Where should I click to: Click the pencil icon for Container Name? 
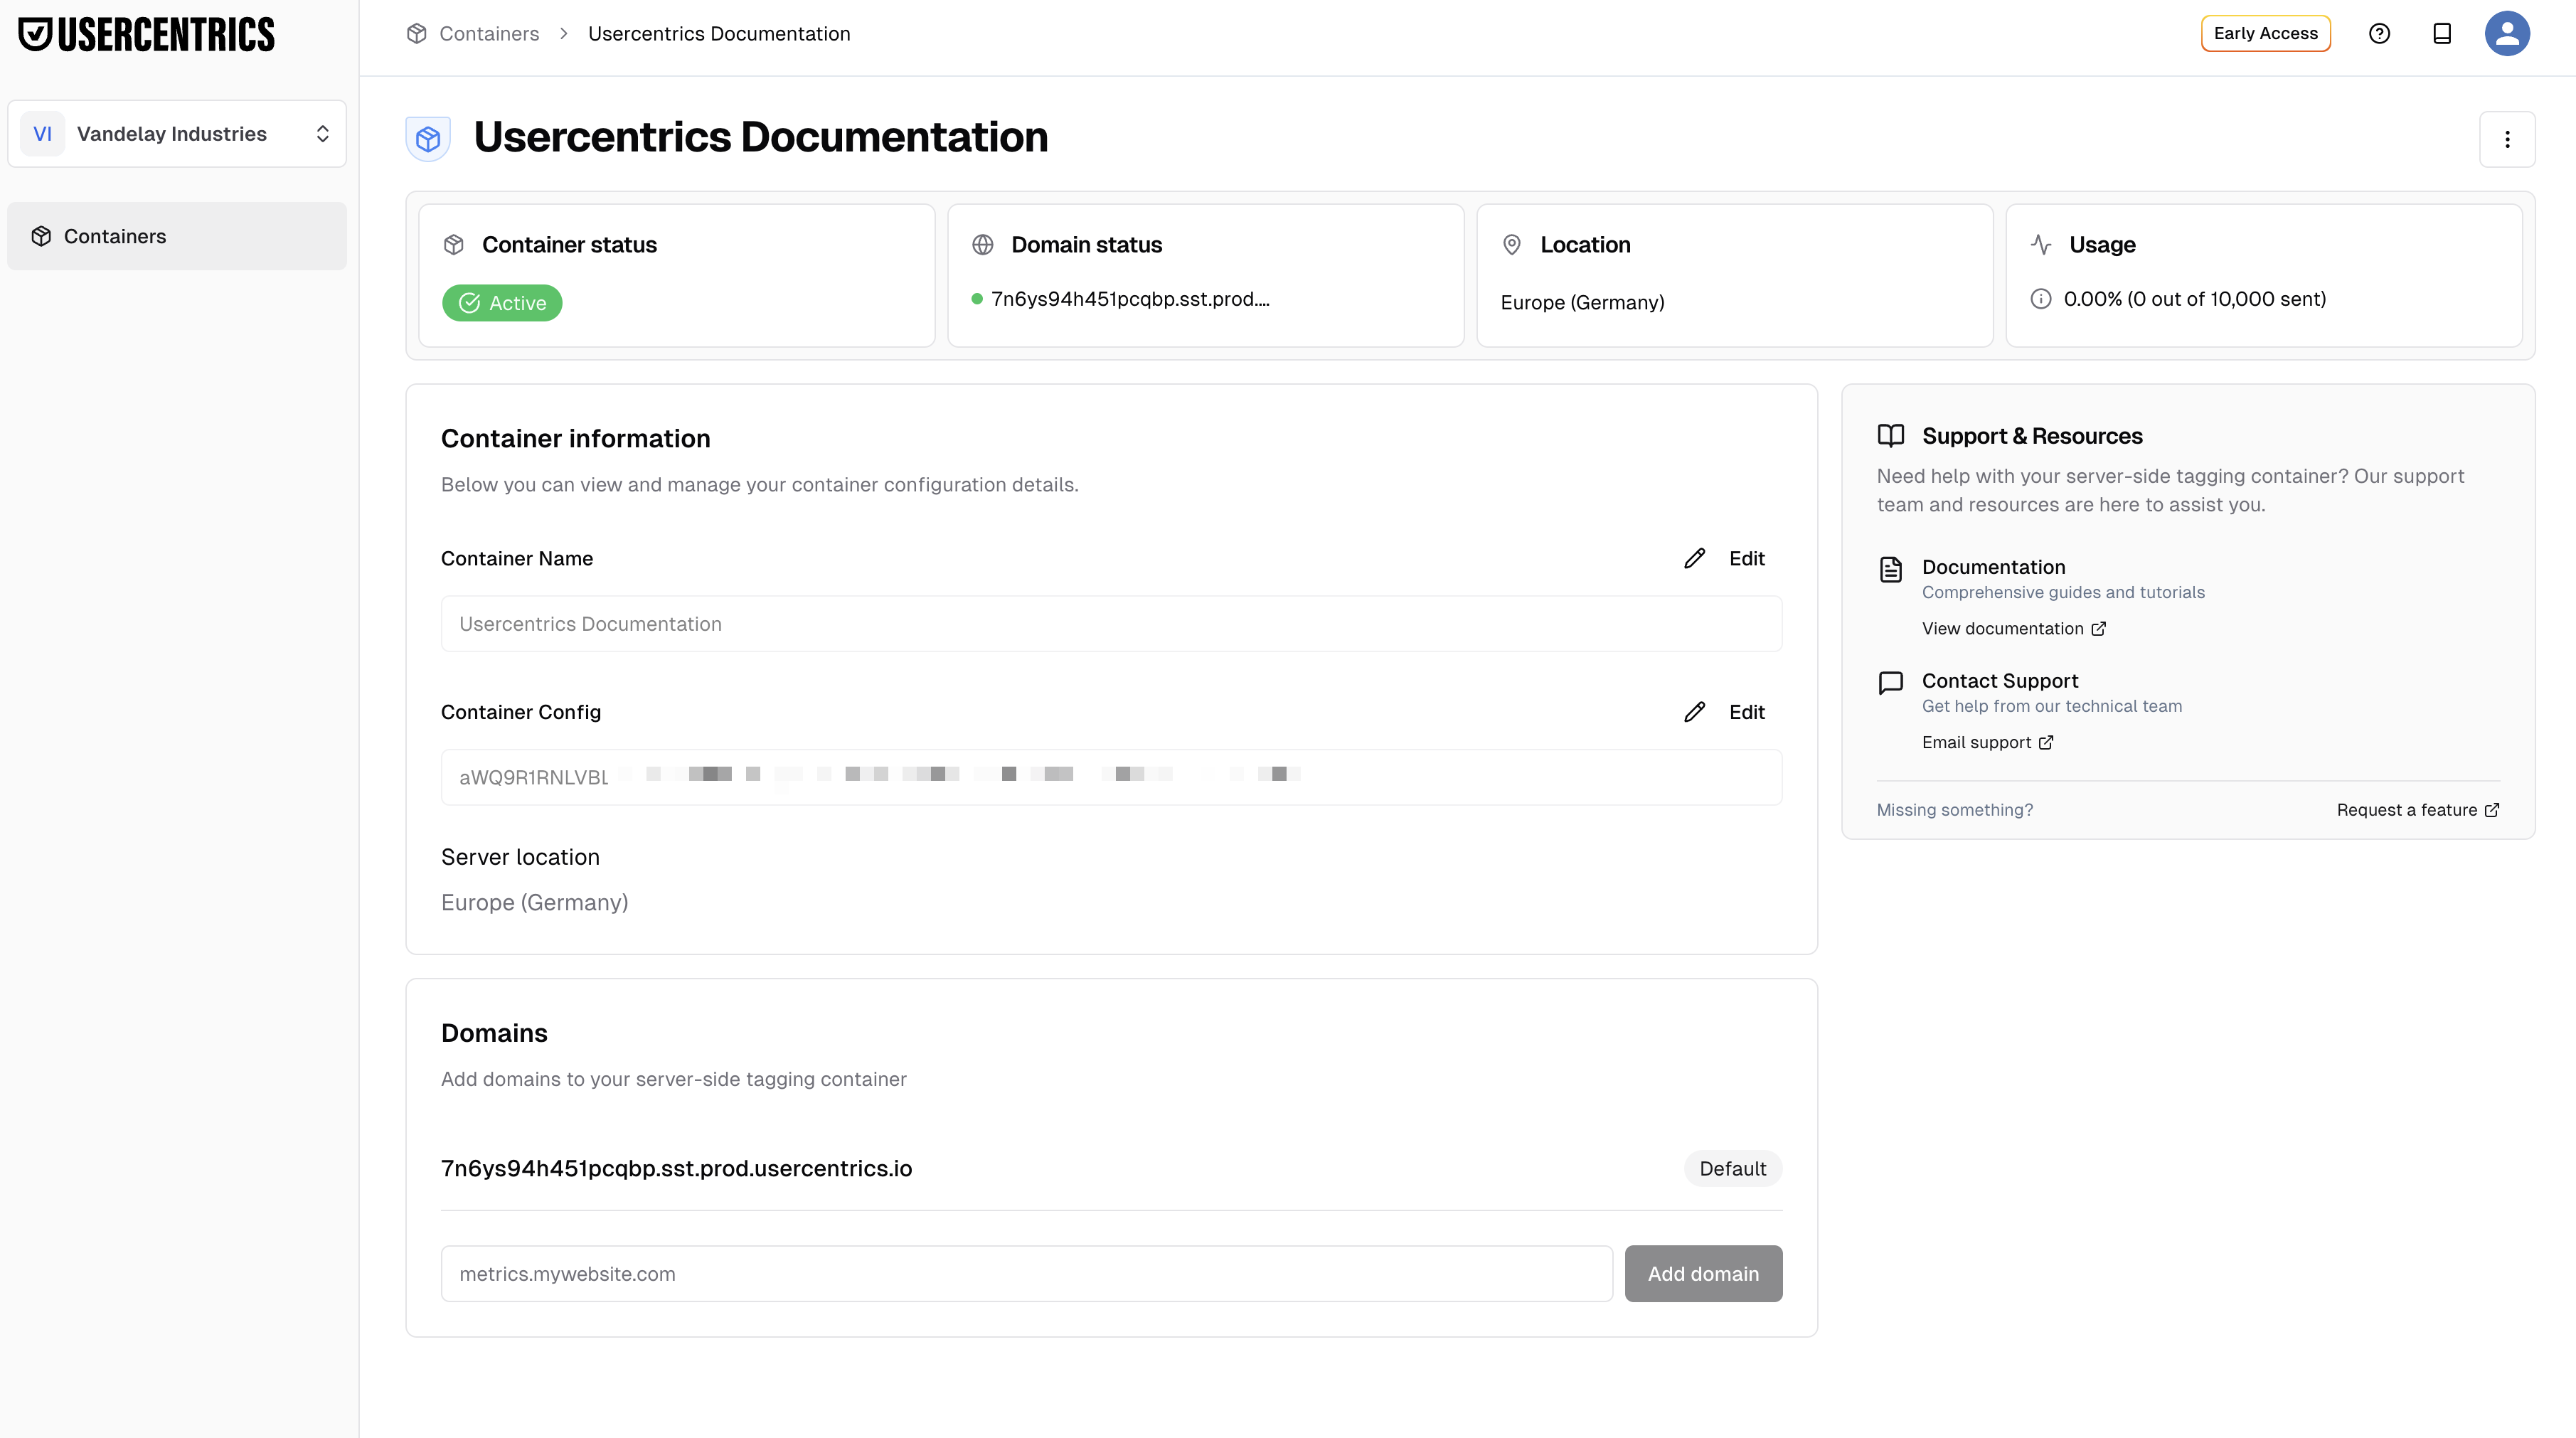1694,558
